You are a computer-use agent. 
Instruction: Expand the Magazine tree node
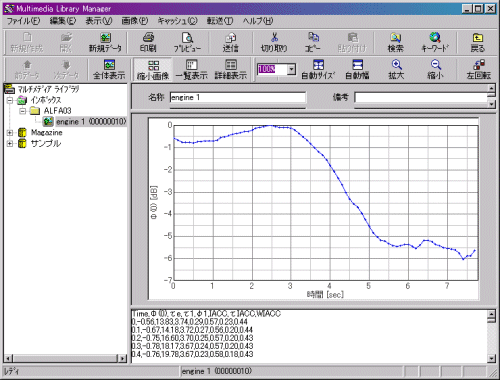(x=10, y=133)
